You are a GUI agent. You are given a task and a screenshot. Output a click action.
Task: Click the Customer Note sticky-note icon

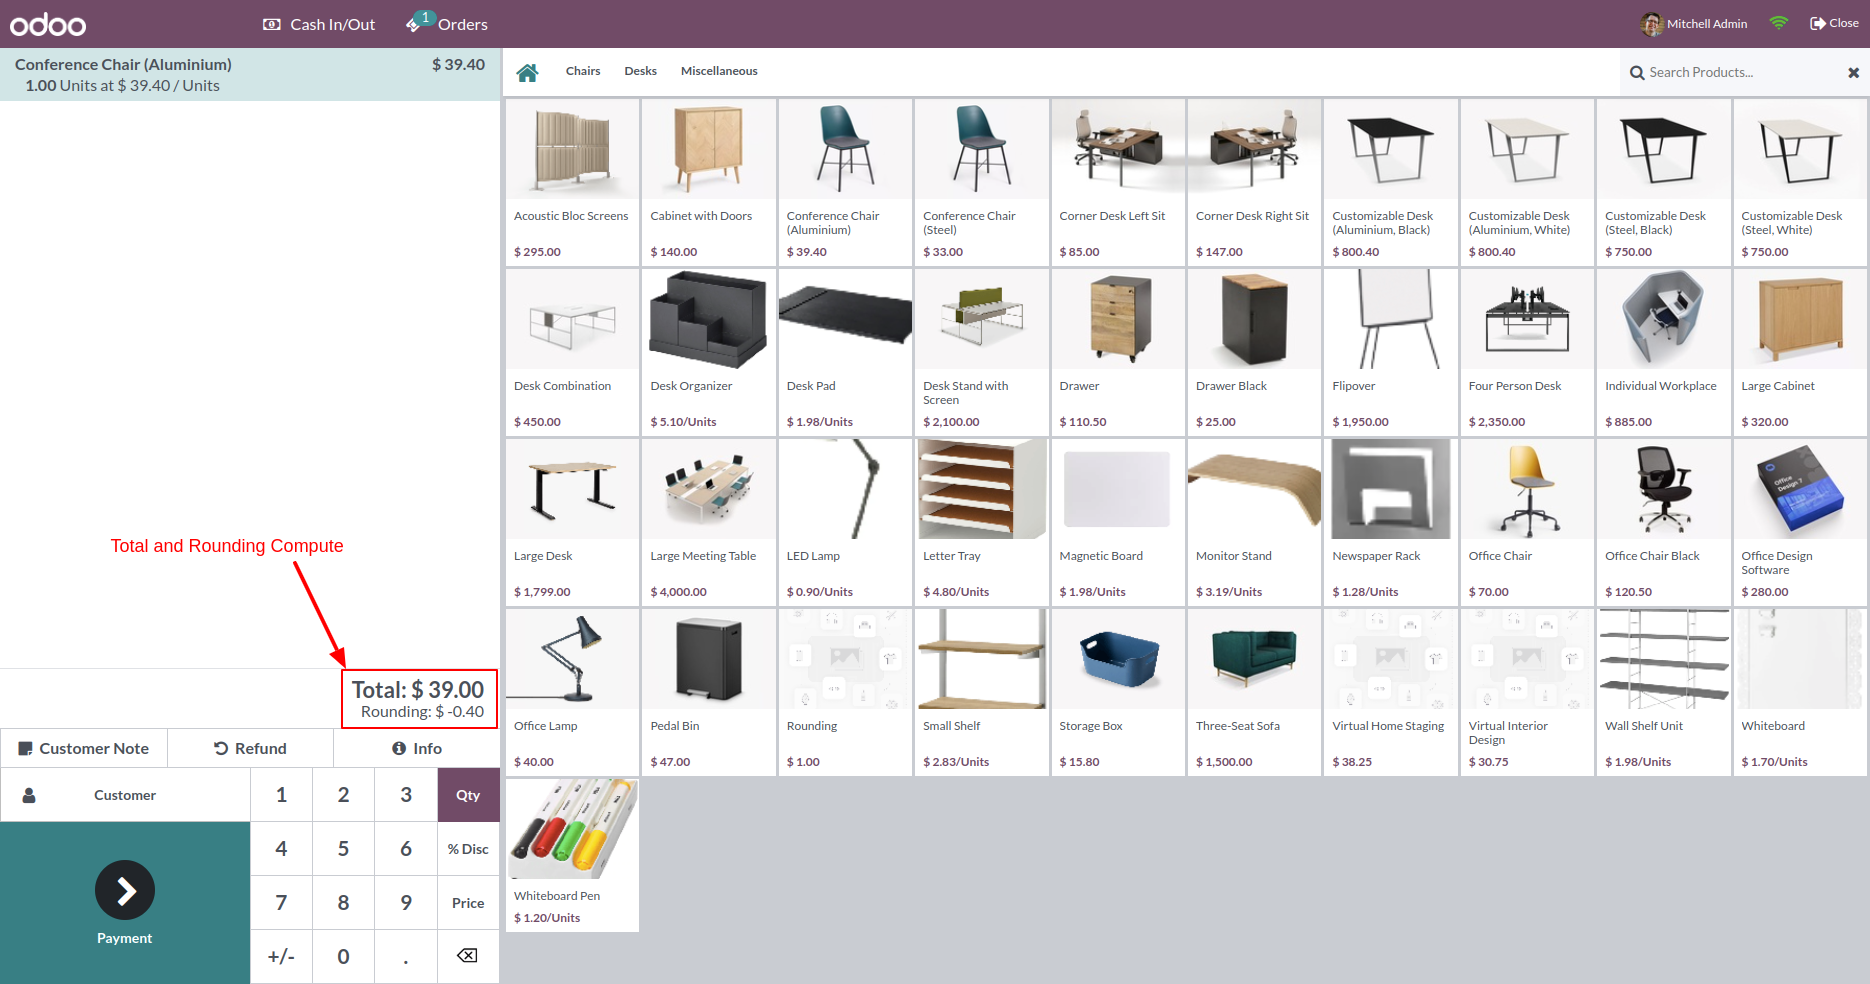tap(26, 748)
